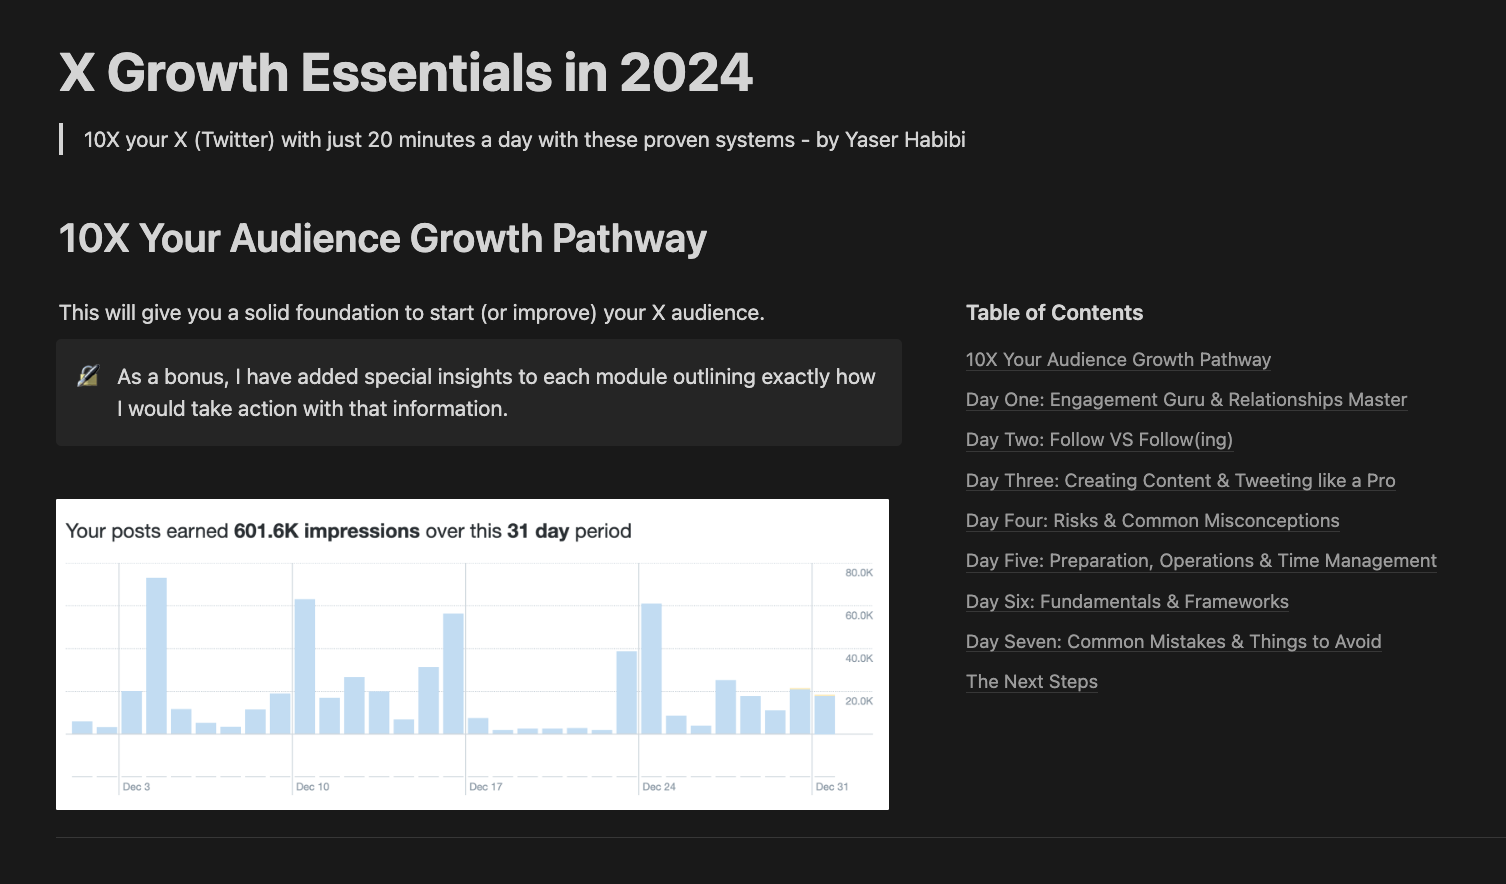Open Day Seven: Common Mistakes link
Image resolution: width=1506 pixels, height=884 pixels.
point(1173,642)
